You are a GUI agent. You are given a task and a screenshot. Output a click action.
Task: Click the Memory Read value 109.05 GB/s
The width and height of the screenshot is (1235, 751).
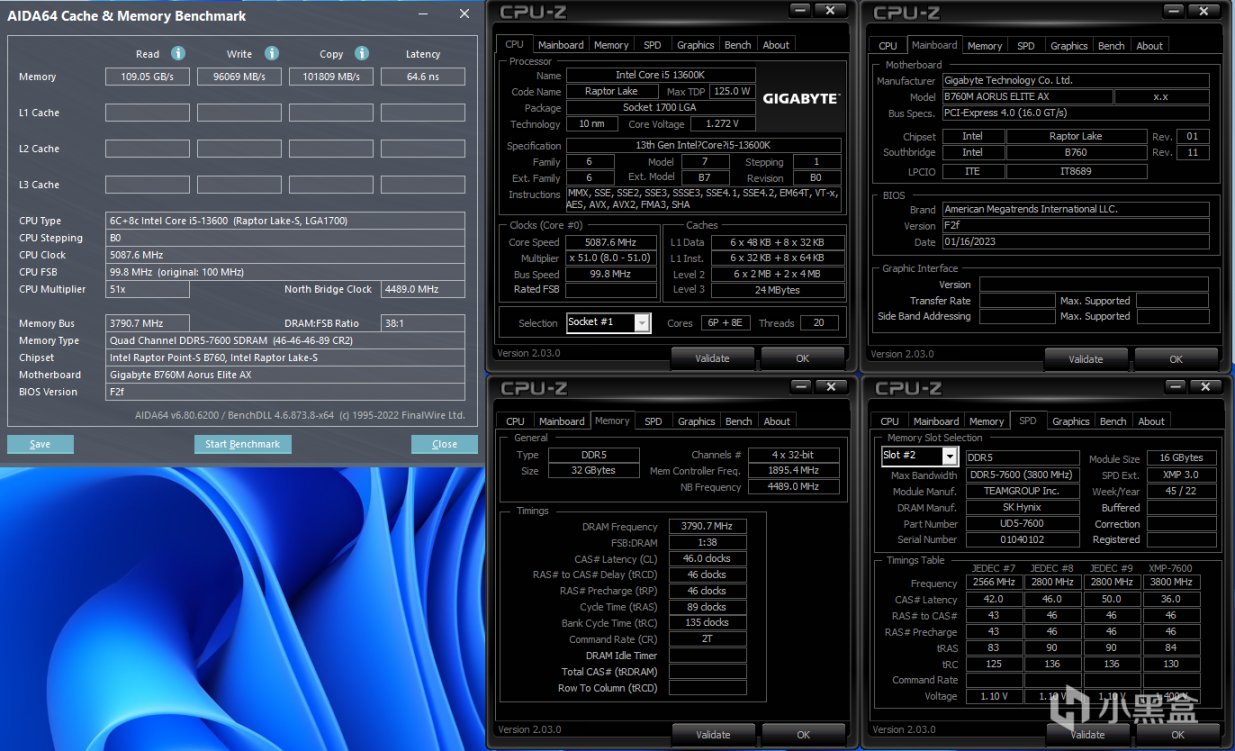[147, 77]
